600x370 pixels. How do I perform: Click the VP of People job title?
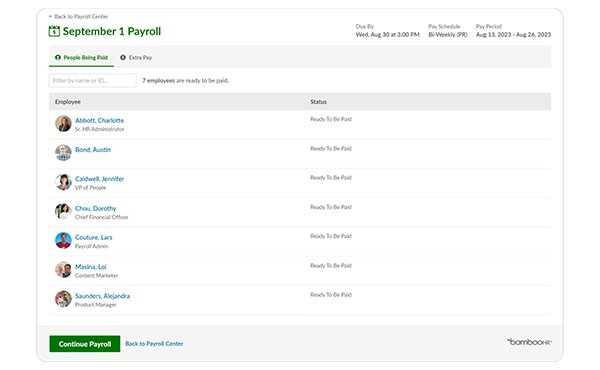coord(90,187)
